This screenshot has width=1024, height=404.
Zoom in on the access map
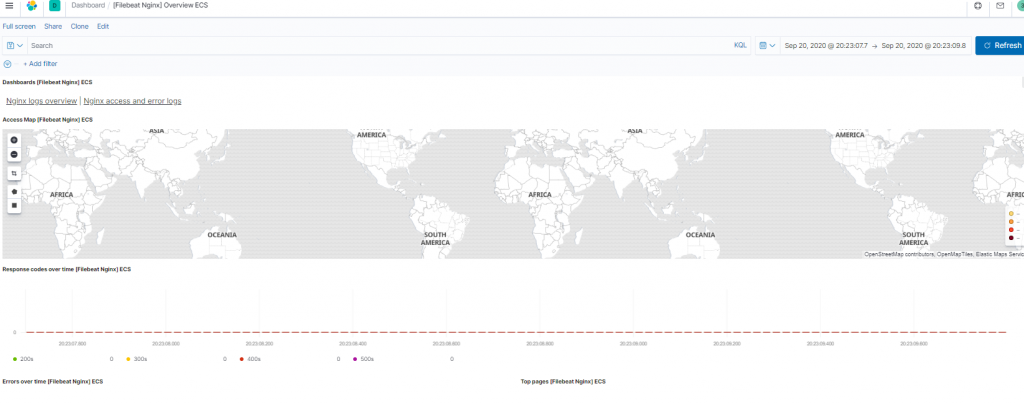(x=14, y=140)
